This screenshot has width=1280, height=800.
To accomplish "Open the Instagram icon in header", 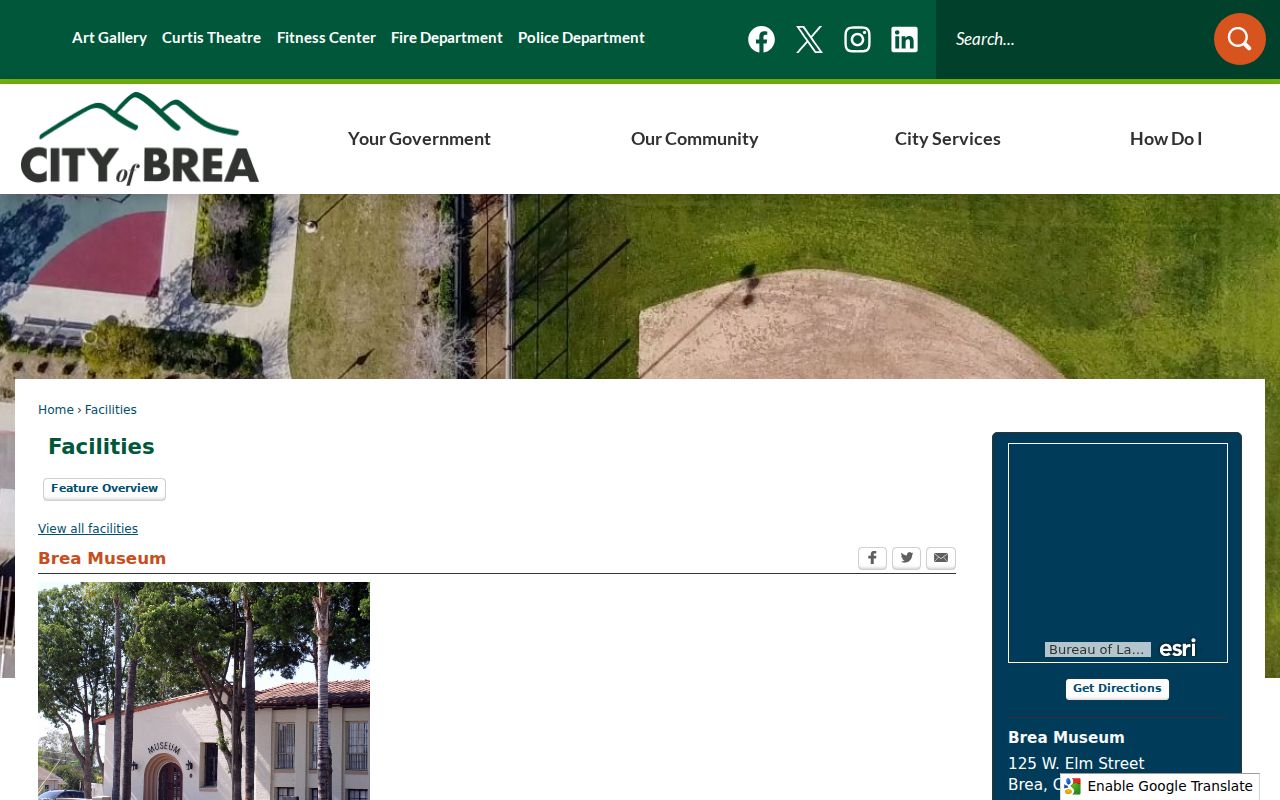I will [x=857, y=39].
